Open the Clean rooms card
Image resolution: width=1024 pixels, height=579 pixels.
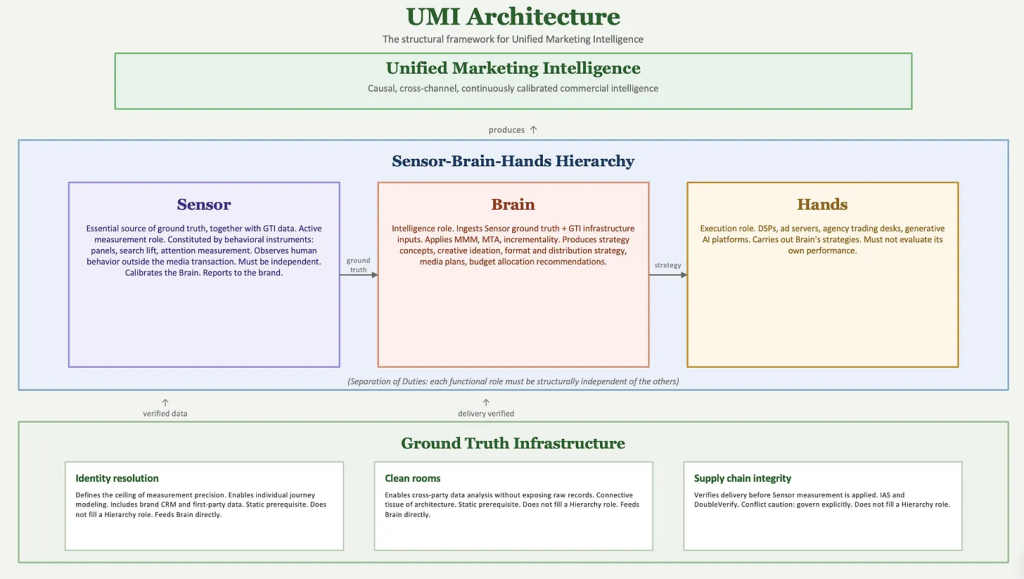click(x=513, y=506)
